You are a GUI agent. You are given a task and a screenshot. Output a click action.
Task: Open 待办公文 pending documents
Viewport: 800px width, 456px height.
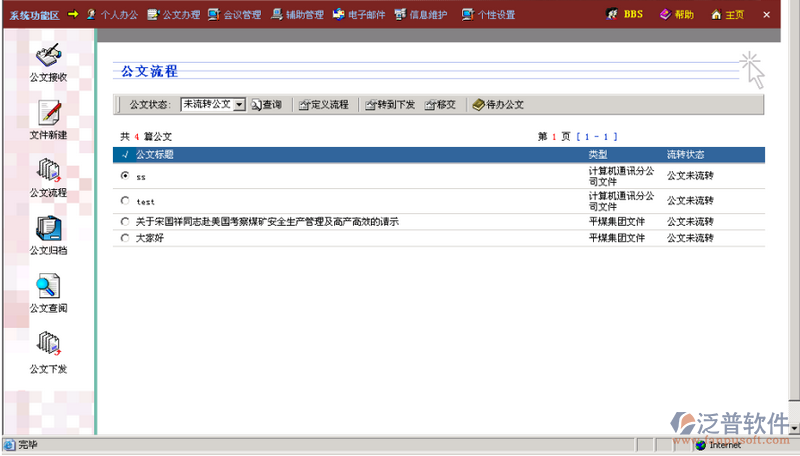(498, 105)
